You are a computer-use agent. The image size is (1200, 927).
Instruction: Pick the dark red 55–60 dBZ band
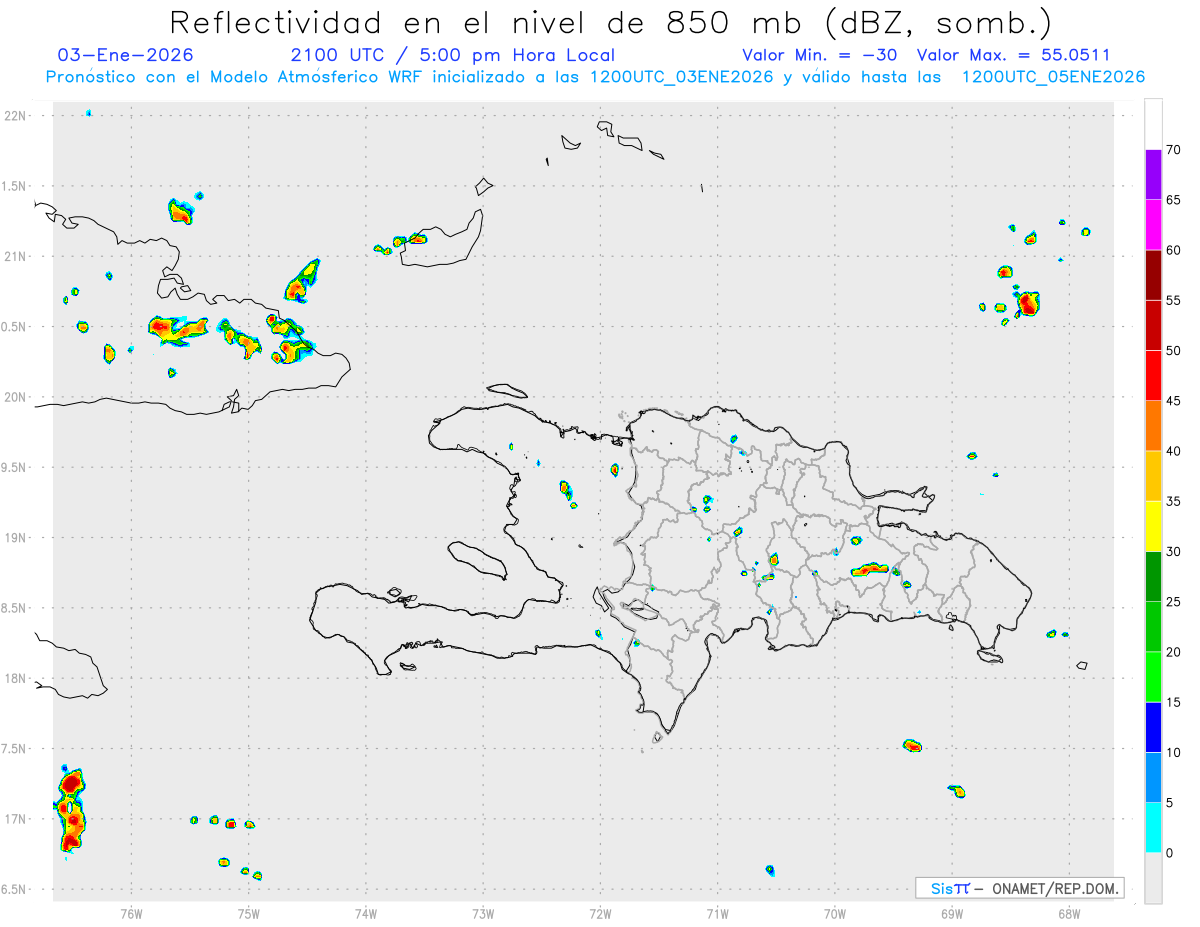point(1153,275)
